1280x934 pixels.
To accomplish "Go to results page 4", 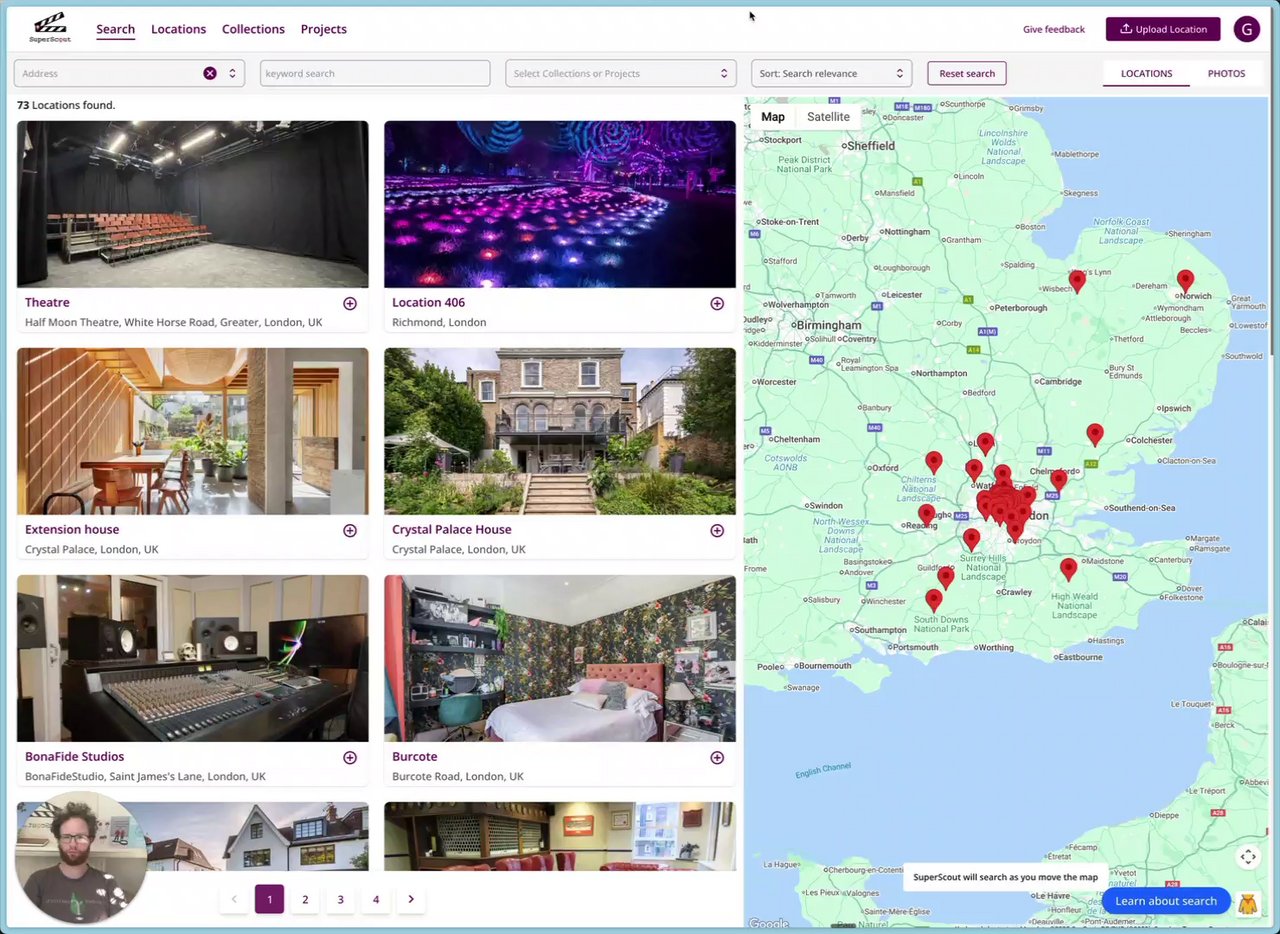I will (376, 899).
